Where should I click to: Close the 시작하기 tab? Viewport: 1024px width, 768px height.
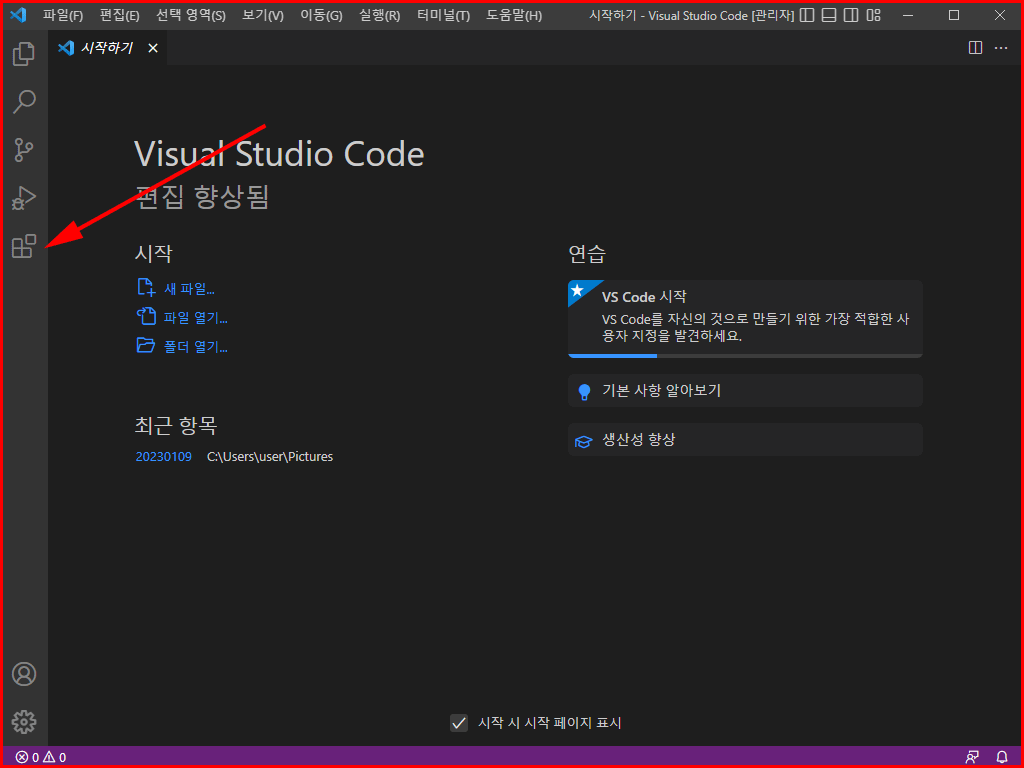point(153,48)
